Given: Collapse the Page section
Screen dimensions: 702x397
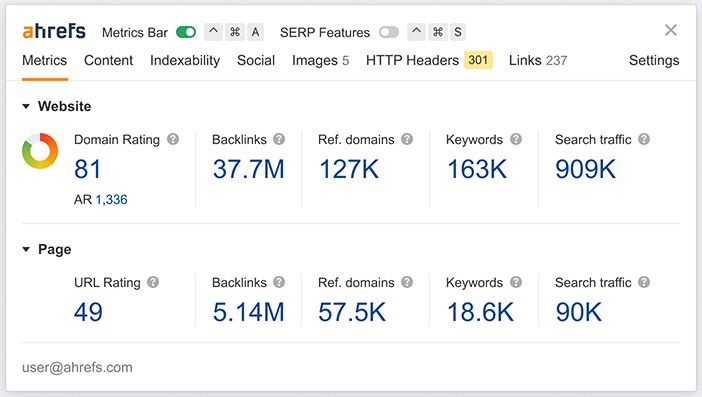Looking at the screenshot, I should (x=26, y=249).
